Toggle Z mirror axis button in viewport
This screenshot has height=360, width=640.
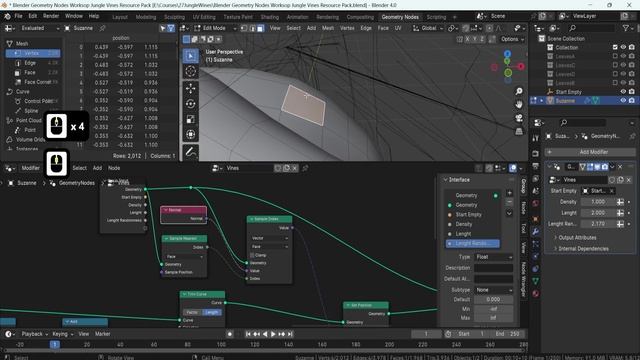[x=482, y=39]
